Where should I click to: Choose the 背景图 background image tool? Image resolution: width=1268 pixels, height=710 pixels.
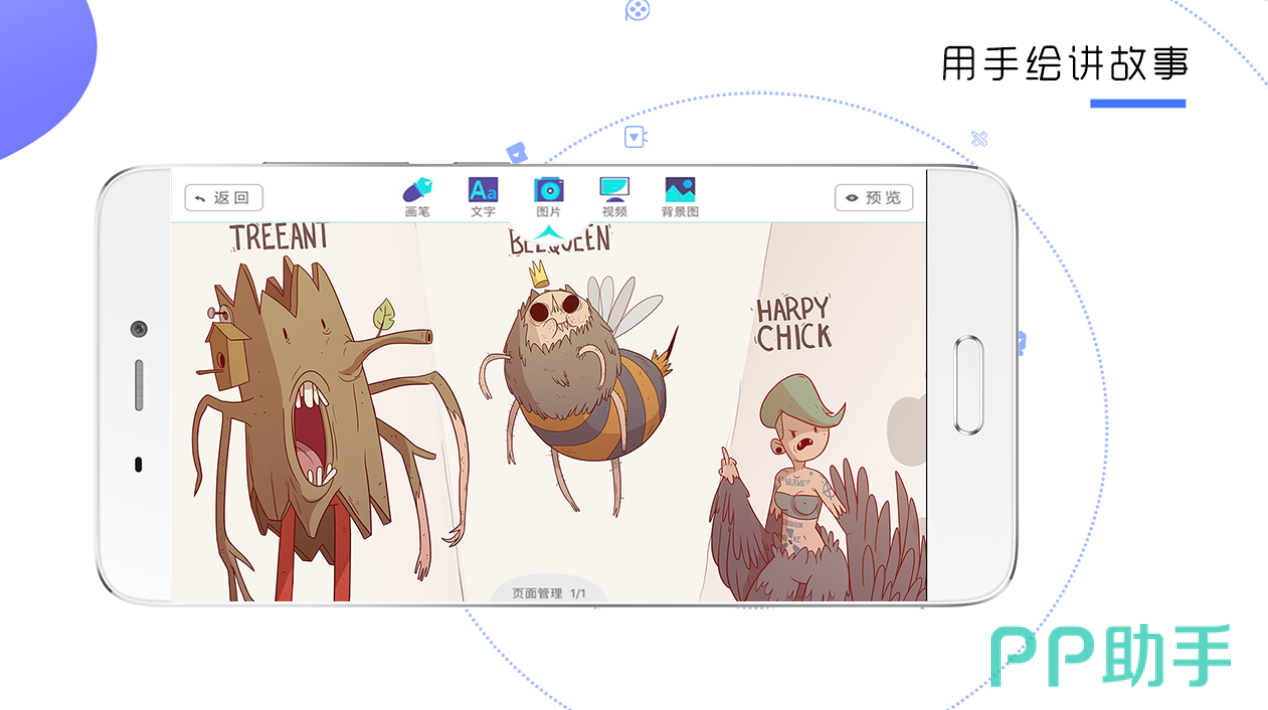[x=680, y=196]
